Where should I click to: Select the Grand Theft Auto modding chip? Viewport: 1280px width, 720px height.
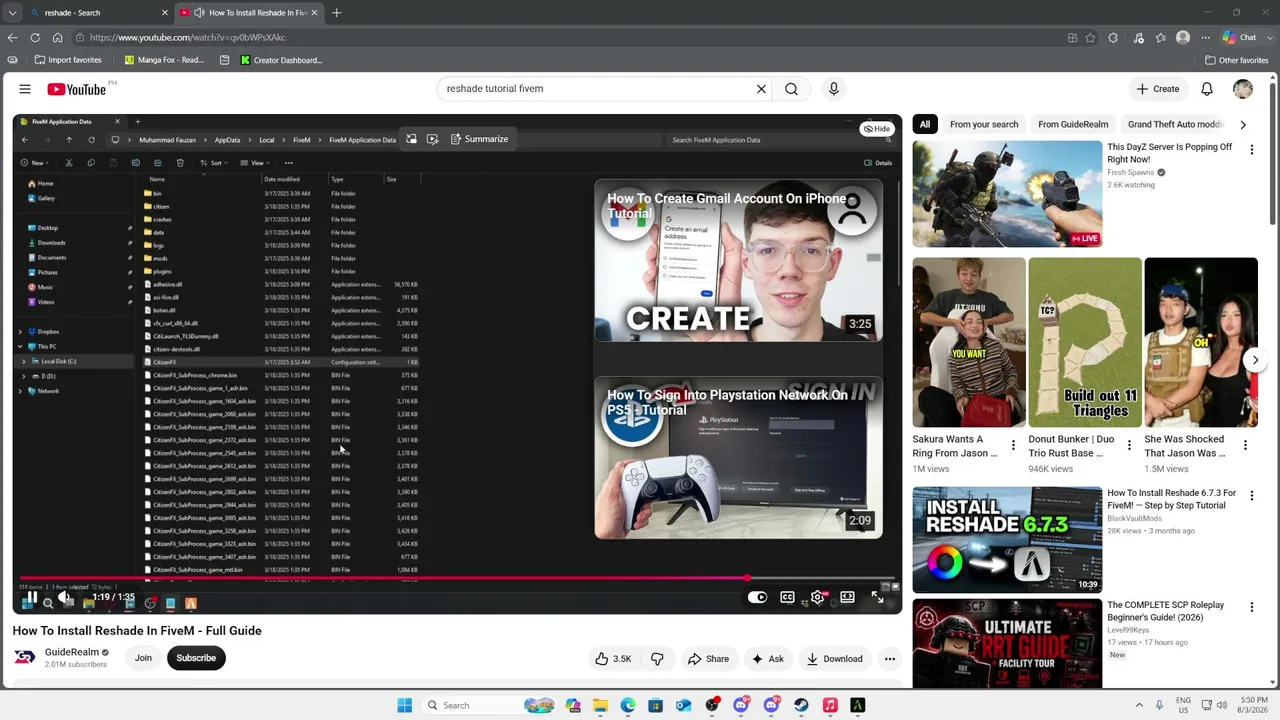(x=1175, y=125)
